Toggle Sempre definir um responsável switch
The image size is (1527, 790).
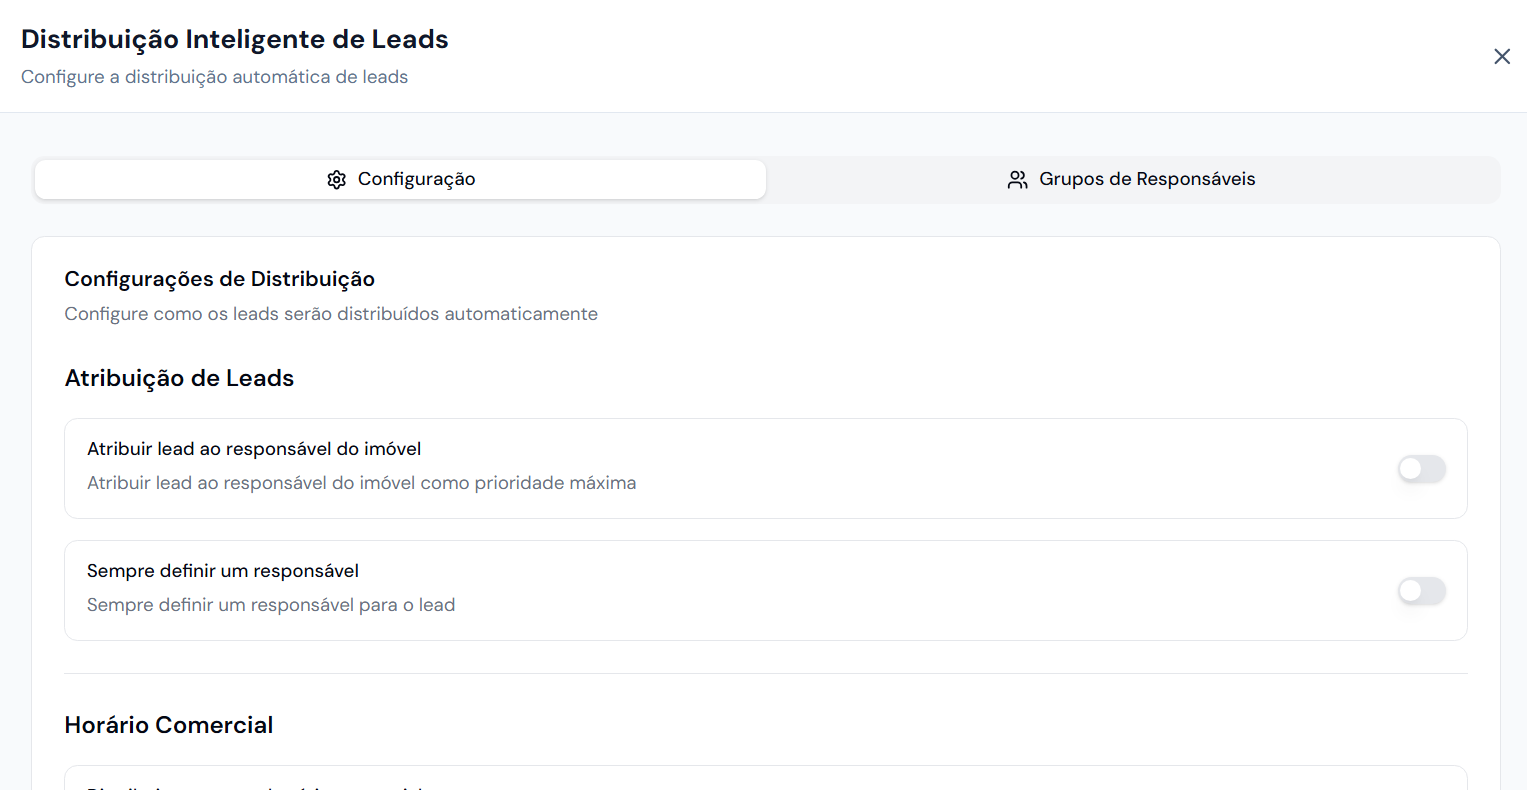(x=1421, y=591)
